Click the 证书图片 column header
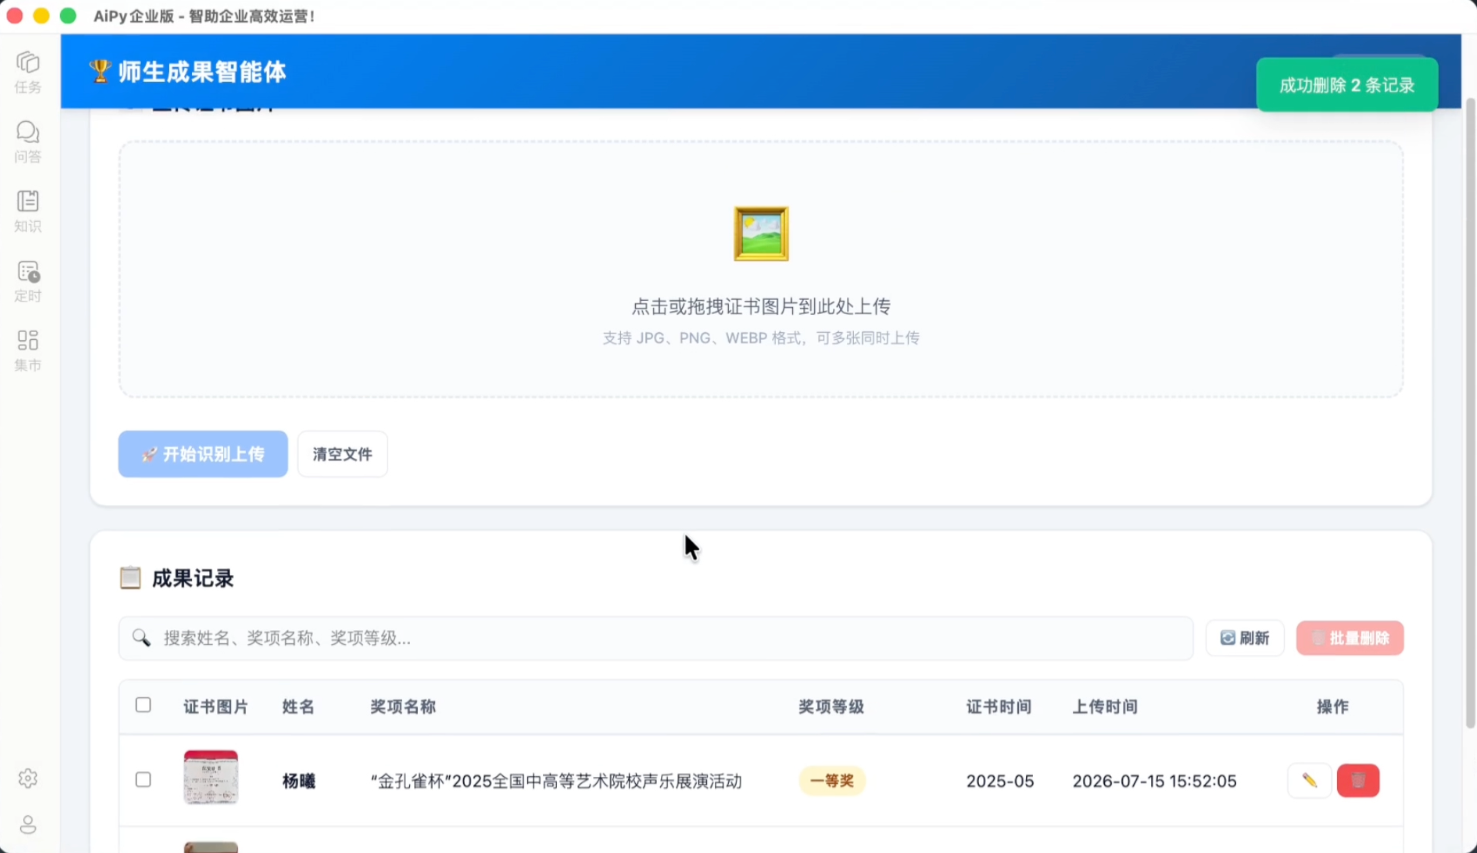 (x=216, y=707)
